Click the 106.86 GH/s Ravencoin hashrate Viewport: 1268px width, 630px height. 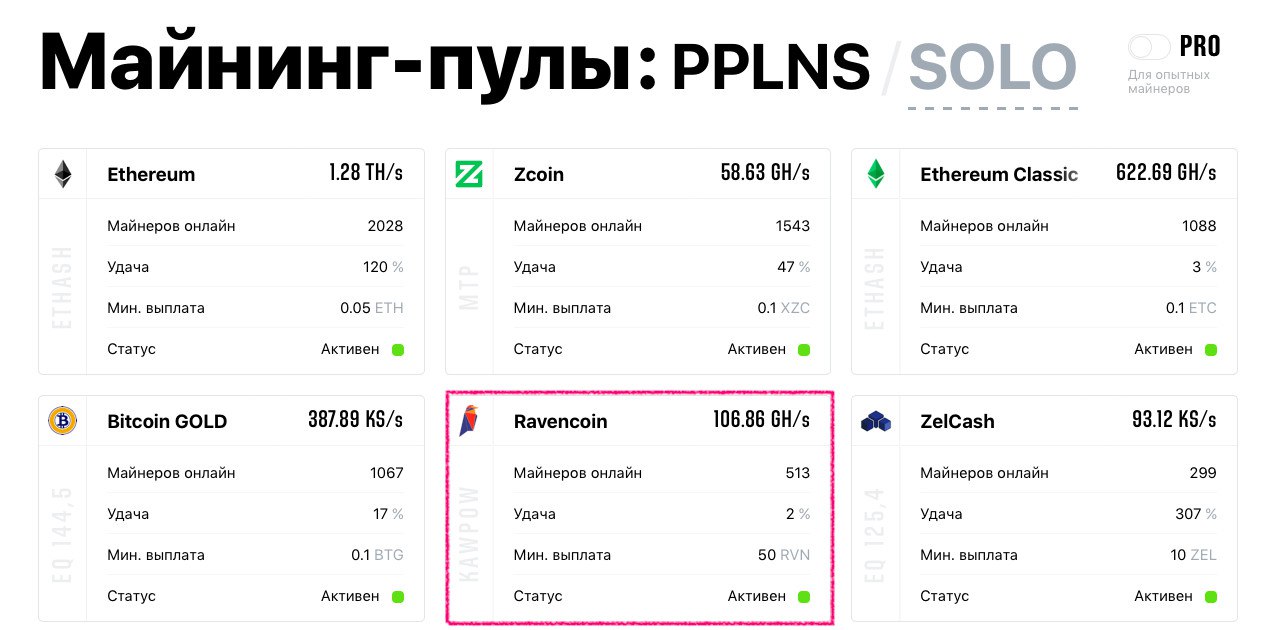point(762,419)
